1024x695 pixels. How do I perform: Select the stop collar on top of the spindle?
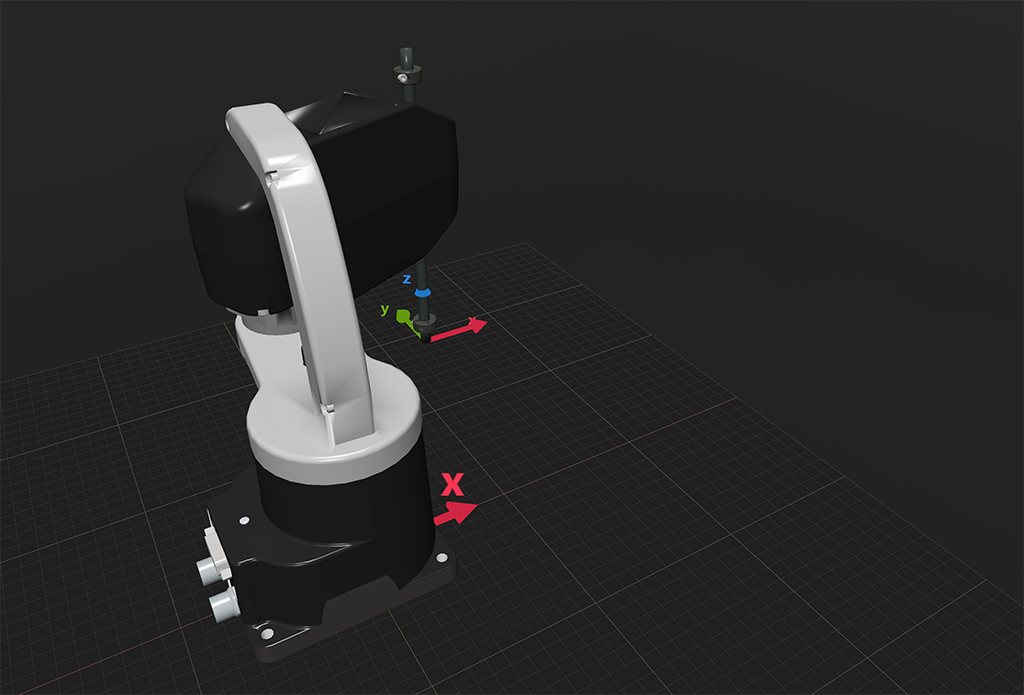click(408, 76)
